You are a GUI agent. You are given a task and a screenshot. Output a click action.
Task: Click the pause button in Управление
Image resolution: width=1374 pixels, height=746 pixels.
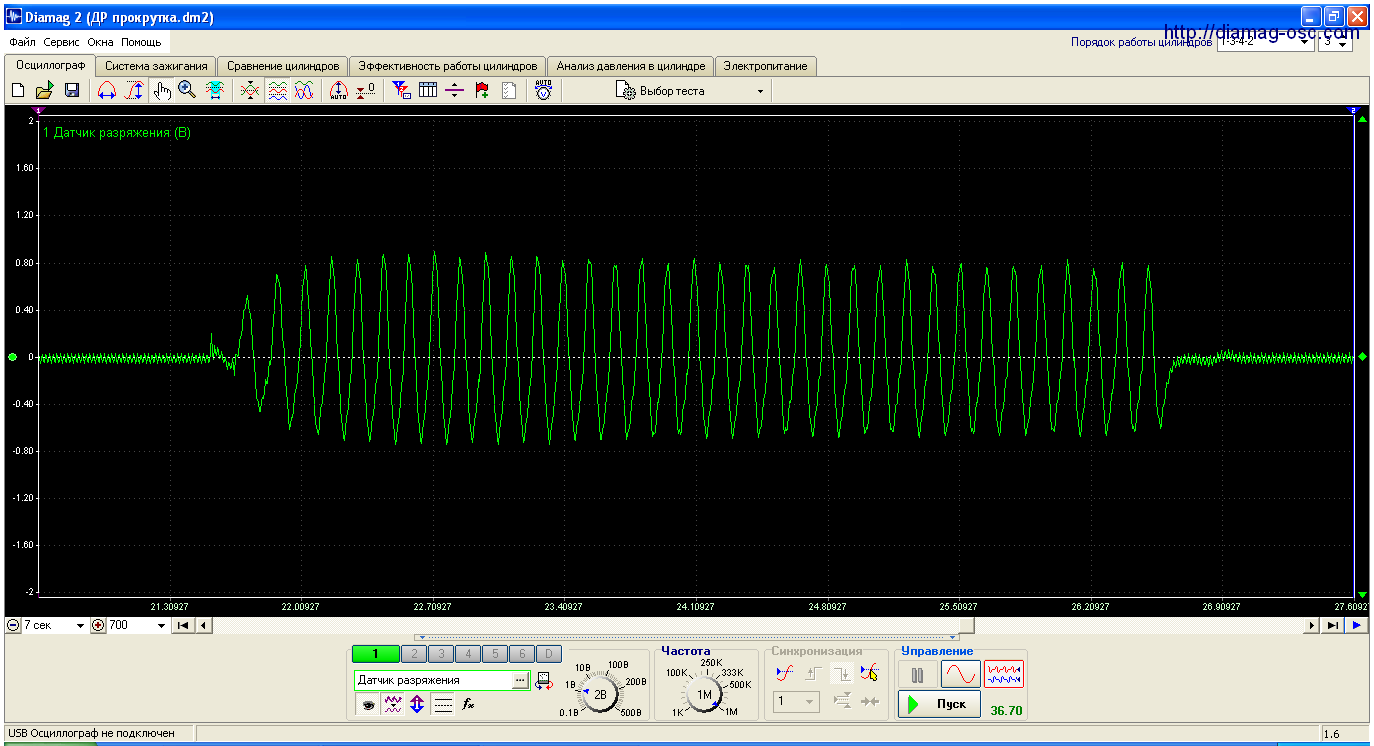(x=917, y=675)
